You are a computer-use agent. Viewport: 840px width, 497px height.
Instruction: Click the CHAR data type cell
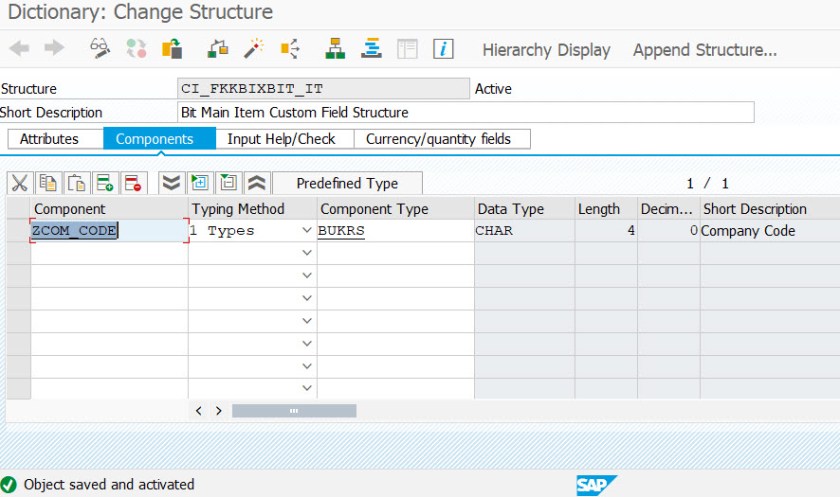524,230
